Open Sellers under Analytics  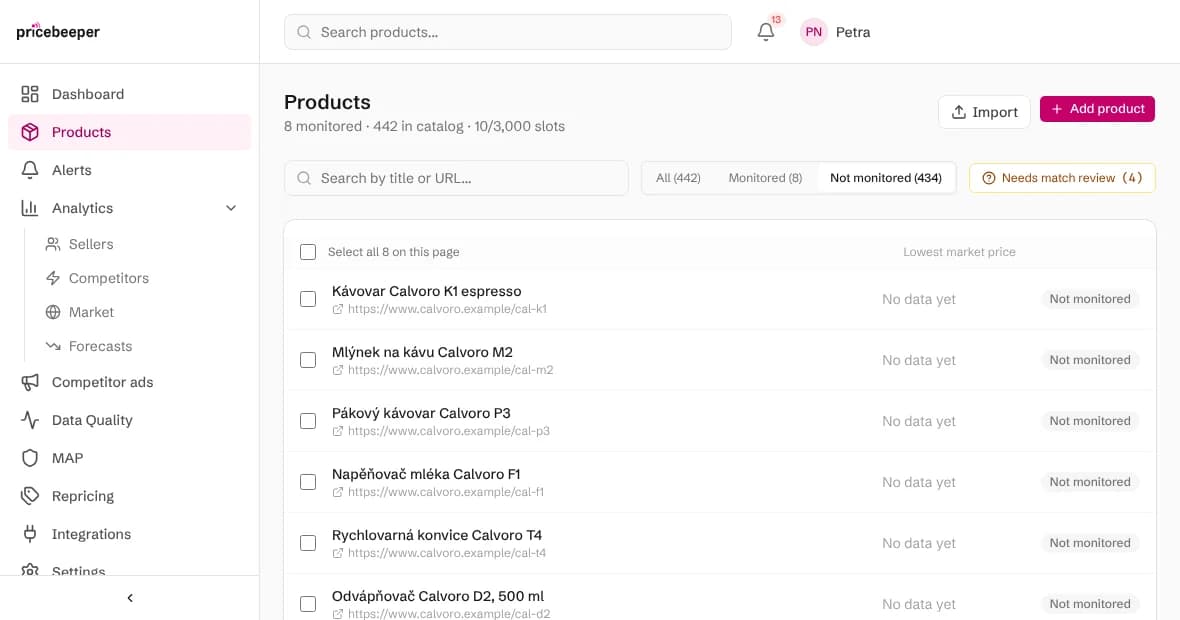click(91, 244)
